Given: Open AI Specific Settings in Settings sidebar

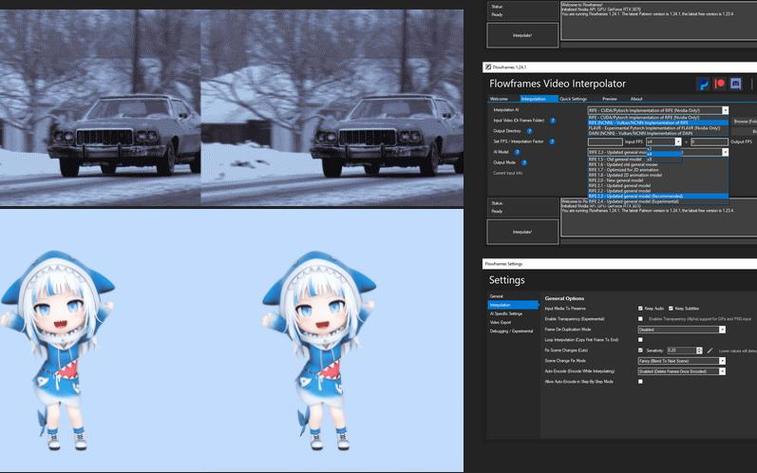Looking at the screenshot, I should [x=506, y=314].
